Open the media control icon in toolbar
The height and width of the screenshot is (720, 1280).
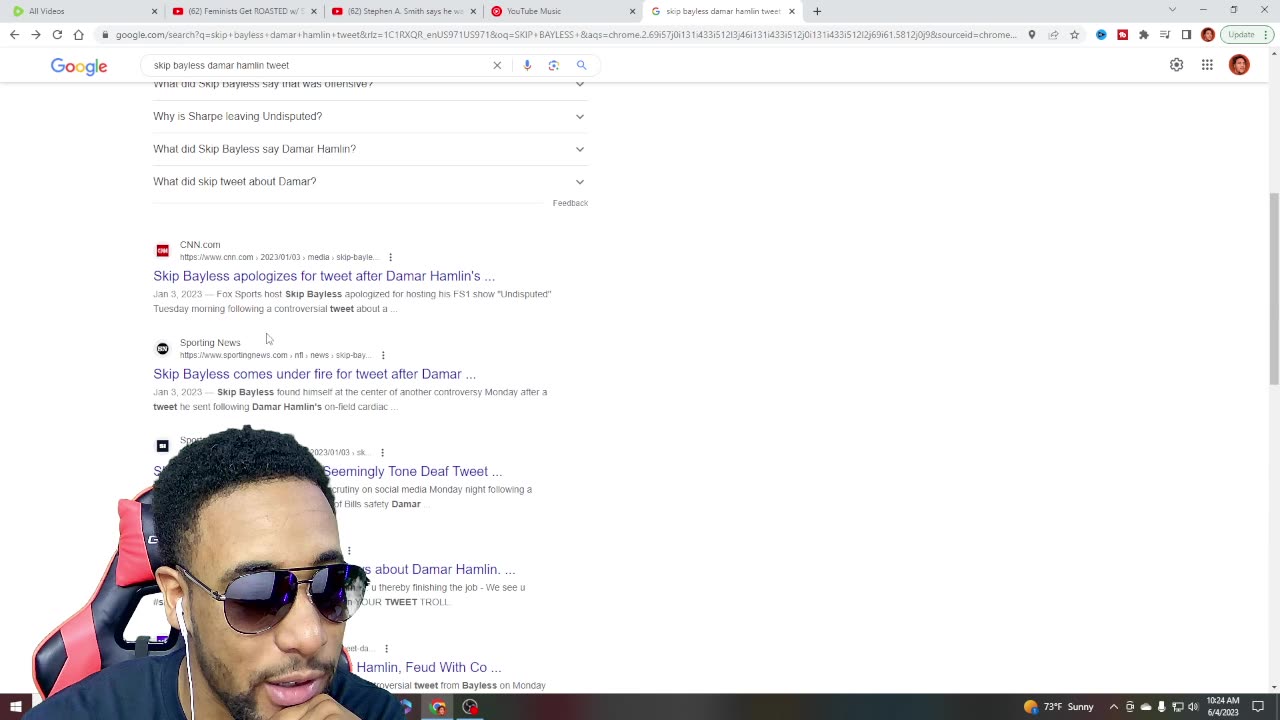tap(1165, 34)
